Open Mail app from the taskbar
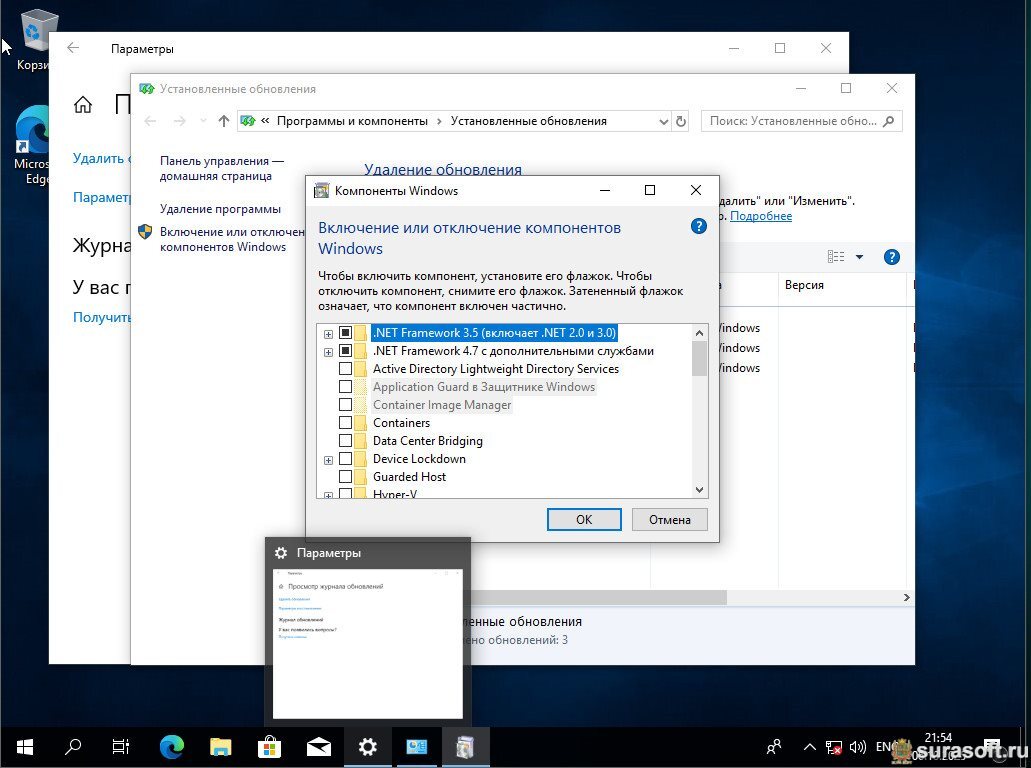Image resolution: width=1031 pixels, height=768 pixels. click(319, 746)
